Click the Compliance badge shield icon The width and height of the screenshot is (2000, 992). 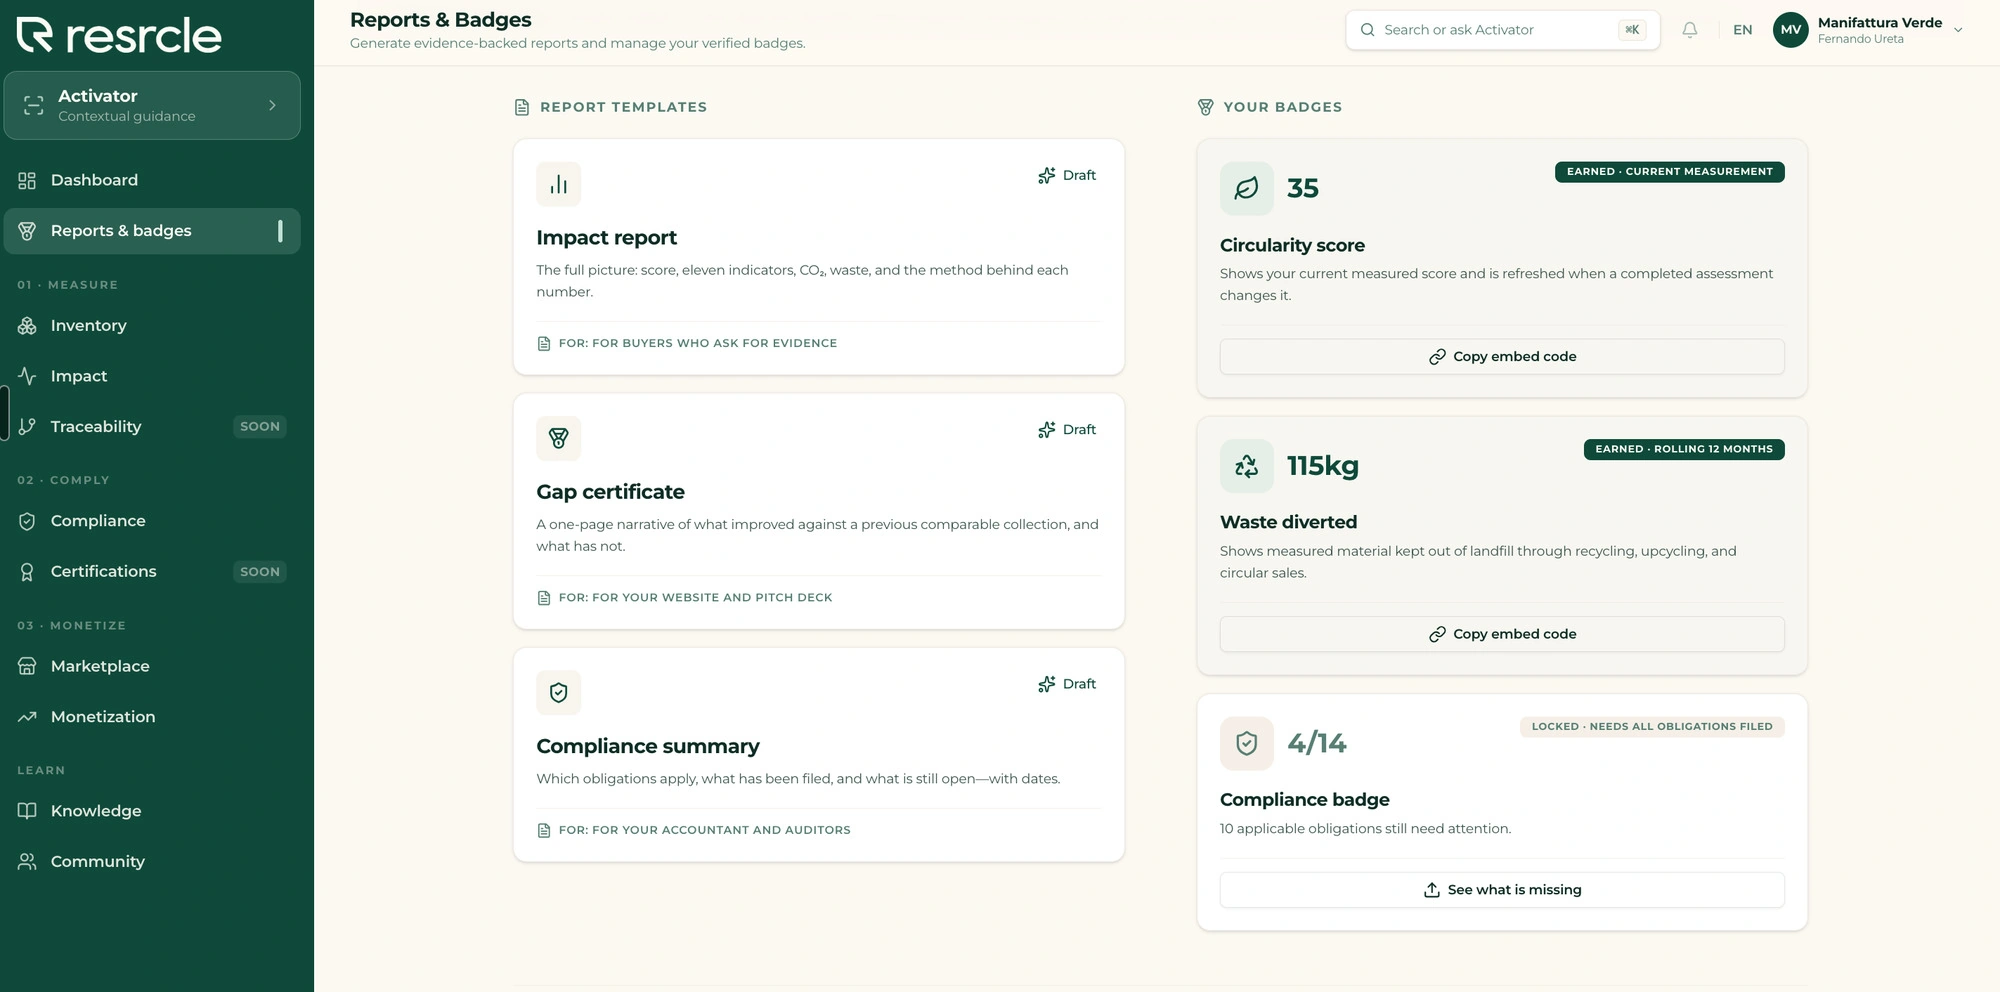1246,743
